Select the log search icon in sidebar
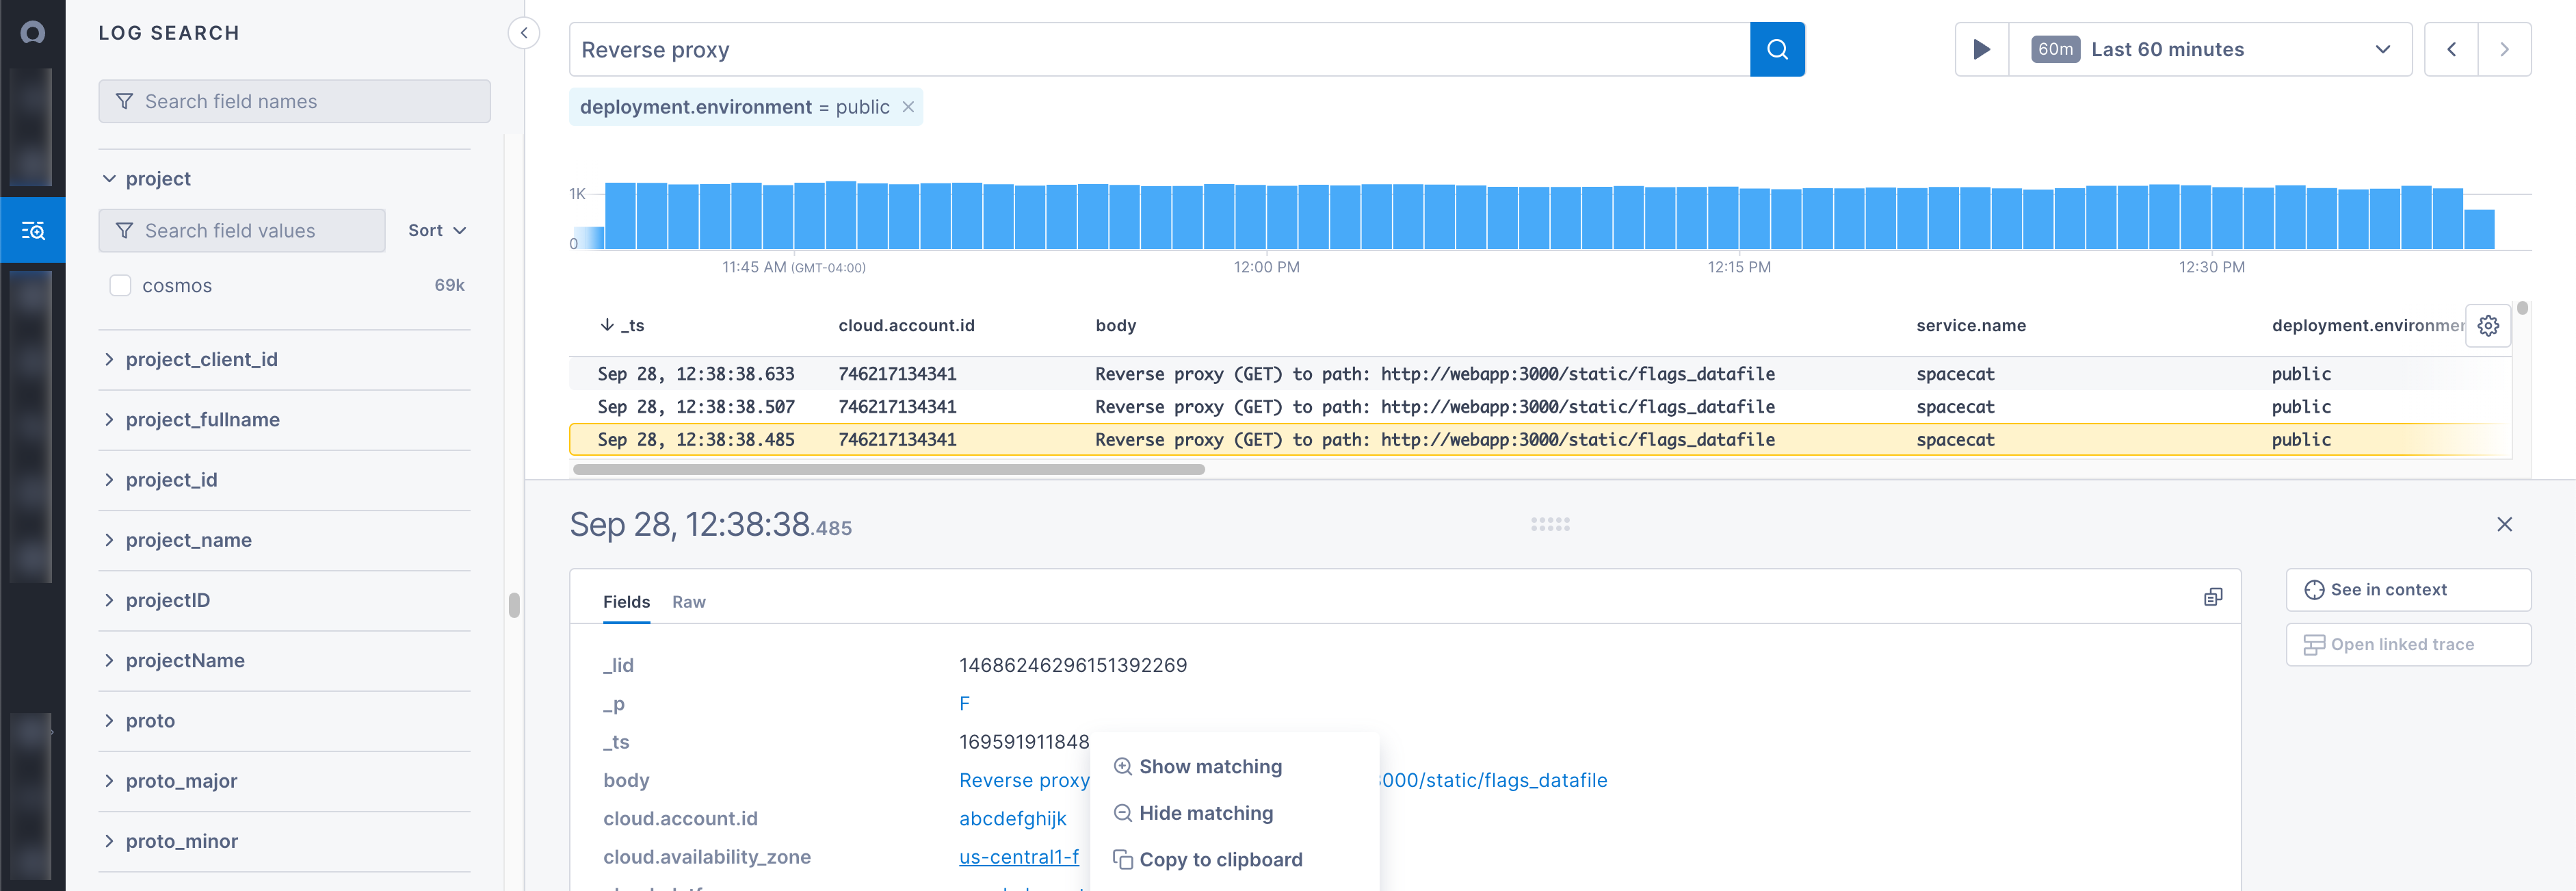The width and height of the screenshot is (2576, 891). pos(33,231)
